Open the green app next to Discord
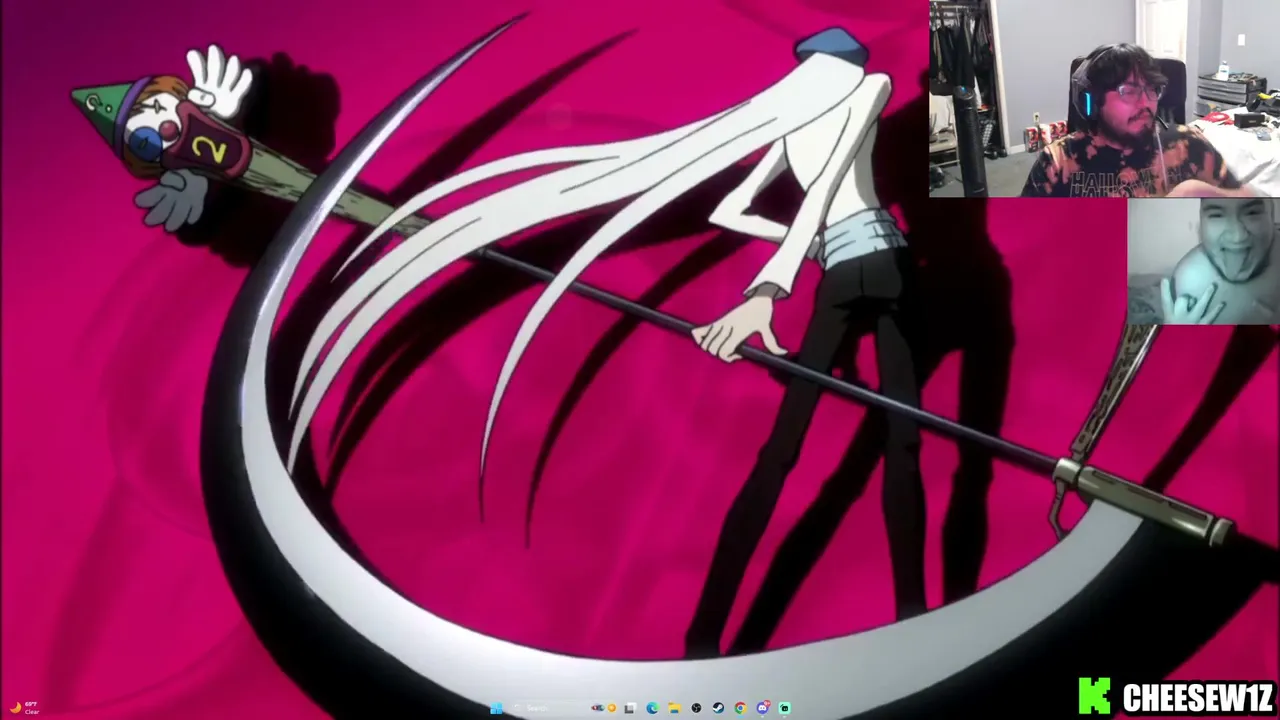Viewport: 1280px width, 720px height. (x=785, y=708)
